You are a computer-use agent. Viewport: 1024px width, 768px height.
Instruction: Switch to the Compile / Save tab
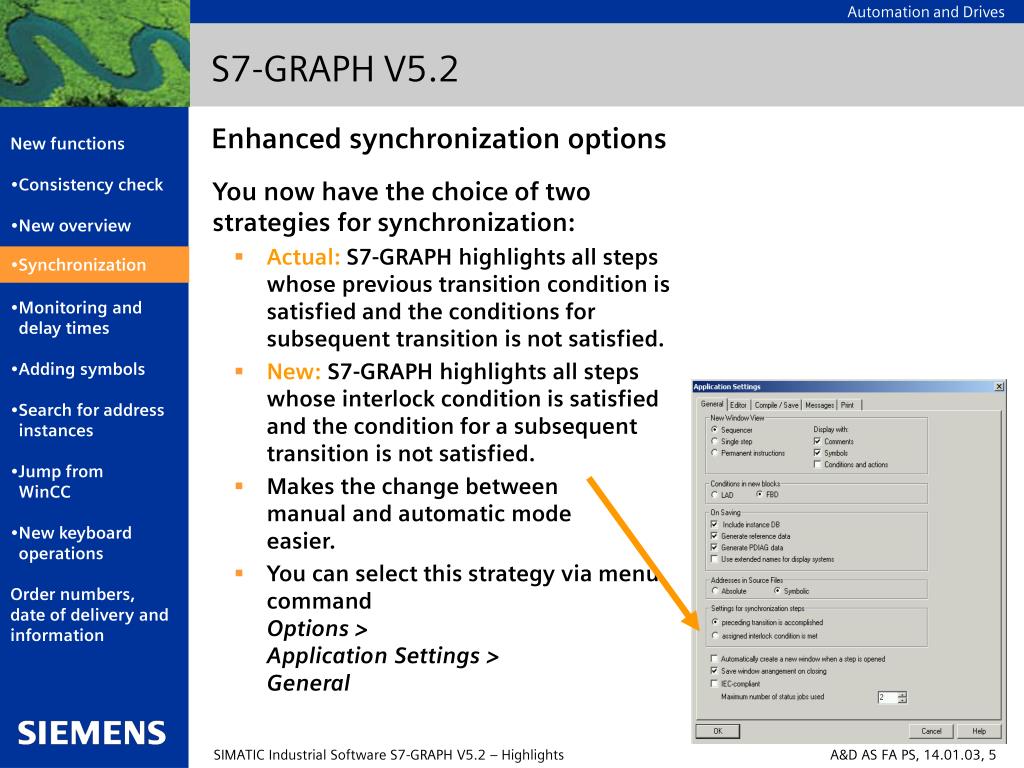coord(776,405)
